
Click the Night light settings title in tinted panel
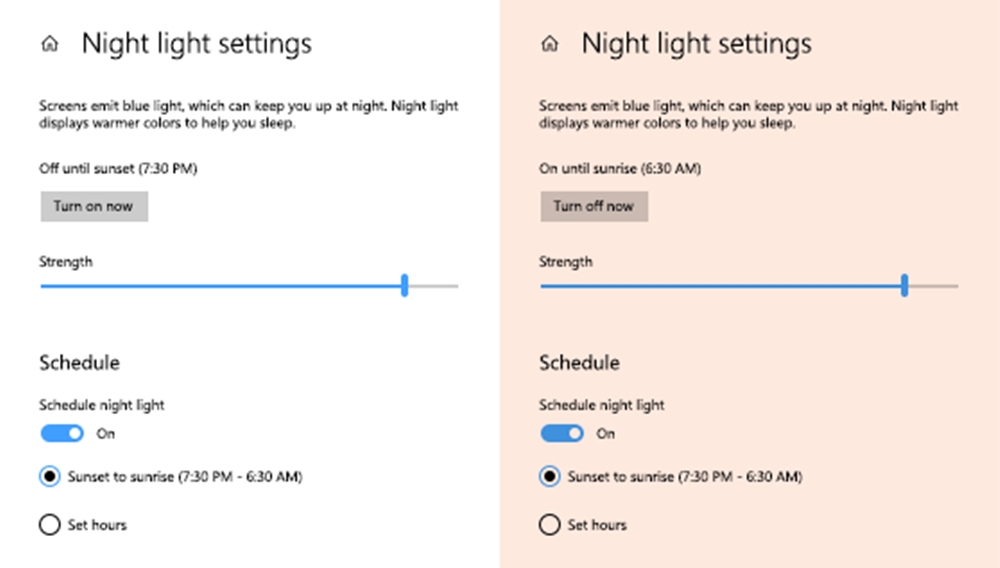tap(696, 44)
